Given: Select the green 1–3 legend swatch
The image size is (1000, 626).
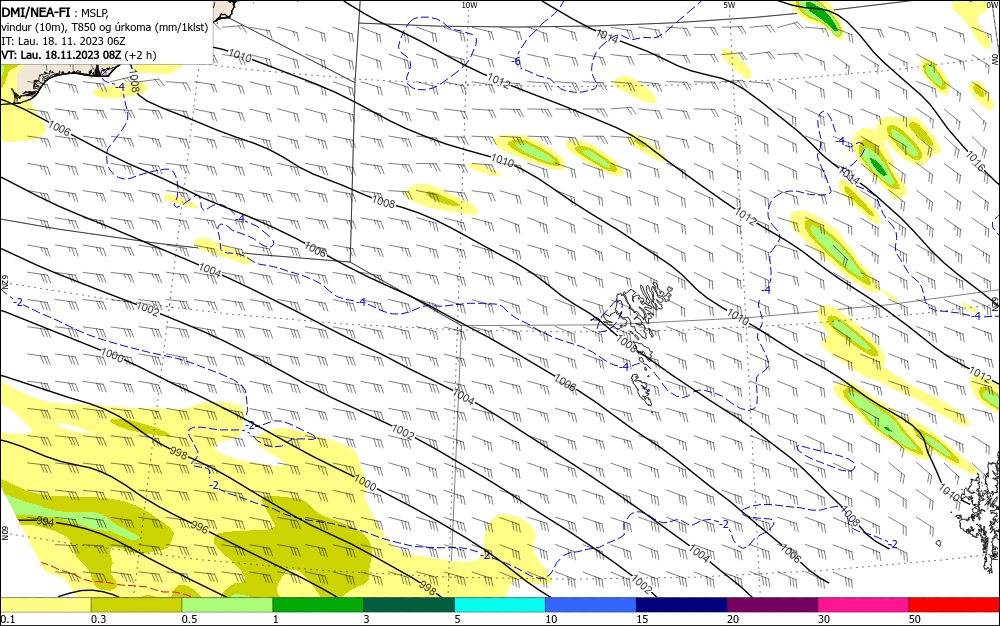Looking at the screenshot, I should 318,605.
